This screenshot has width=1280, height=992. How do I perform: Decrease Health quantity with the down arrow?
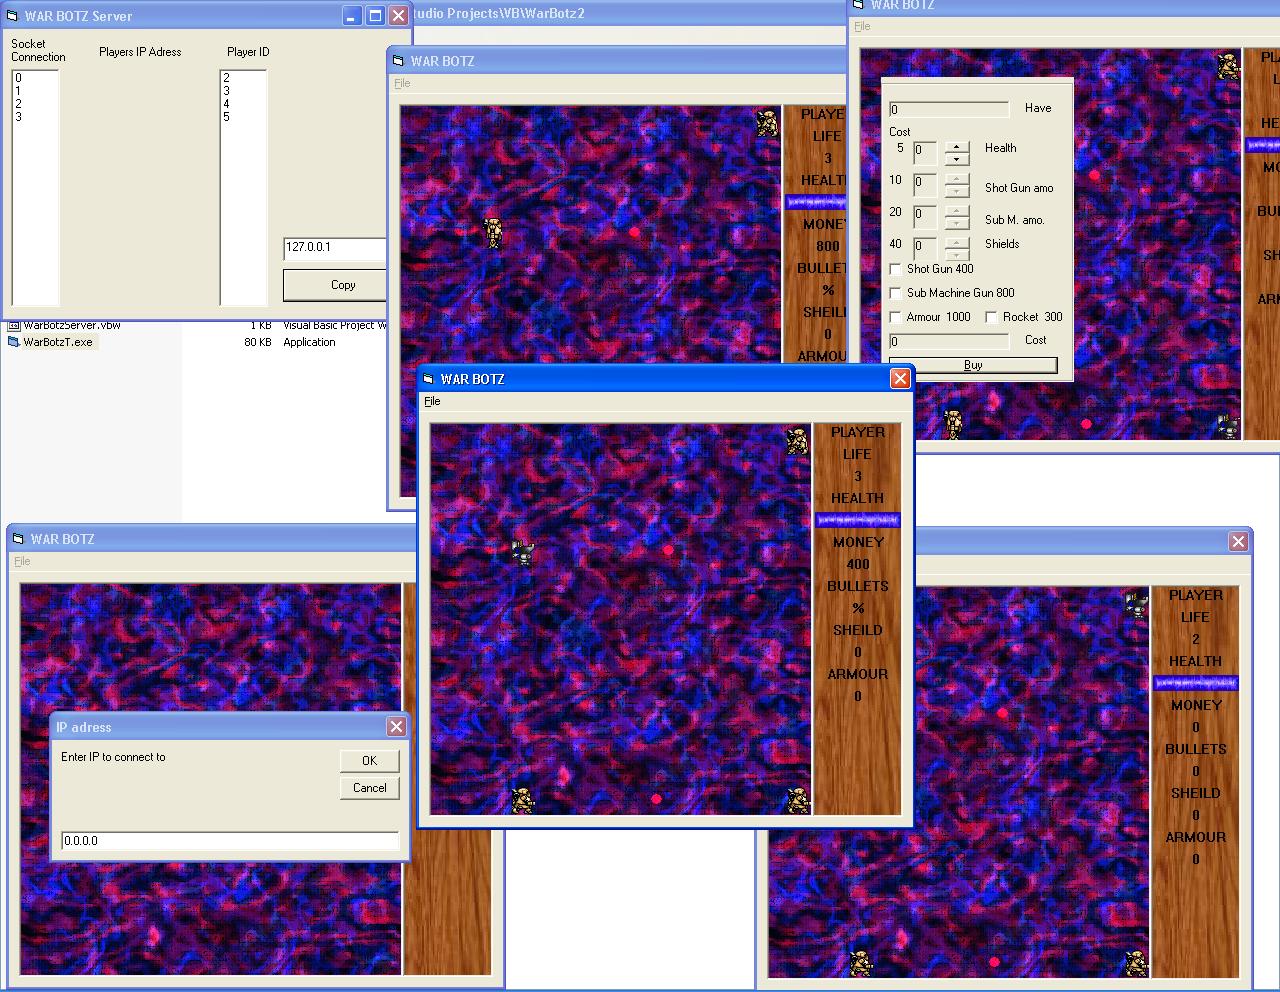957,160
